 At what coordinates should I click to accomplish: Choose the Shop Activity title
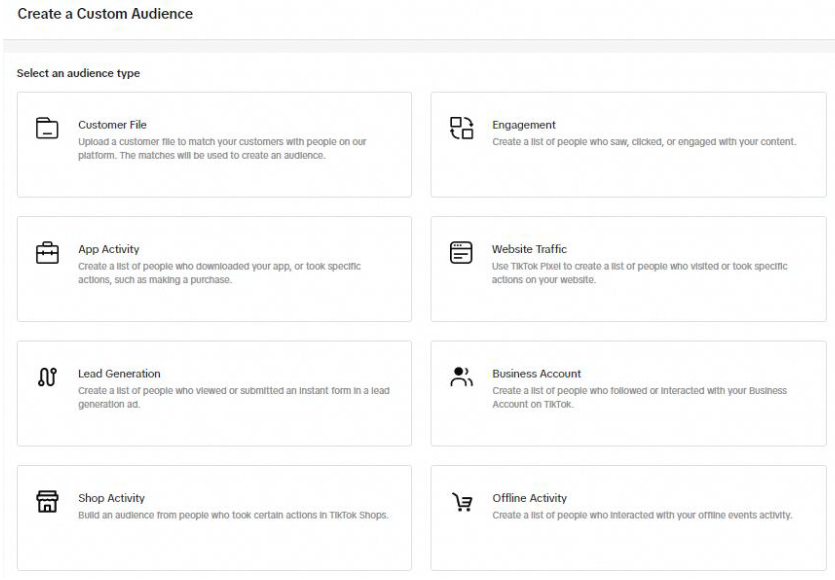(x=111, y=498)
